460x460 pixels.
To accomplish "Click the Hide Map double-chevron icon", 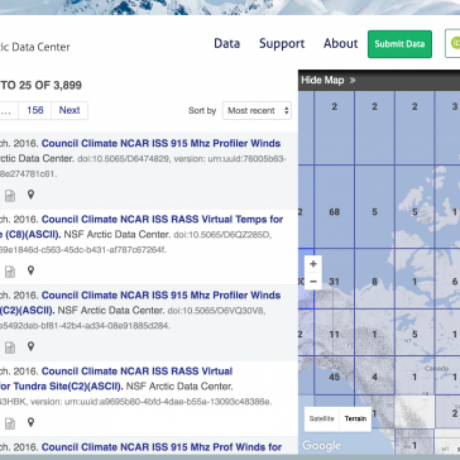I will tap(352, 80).
